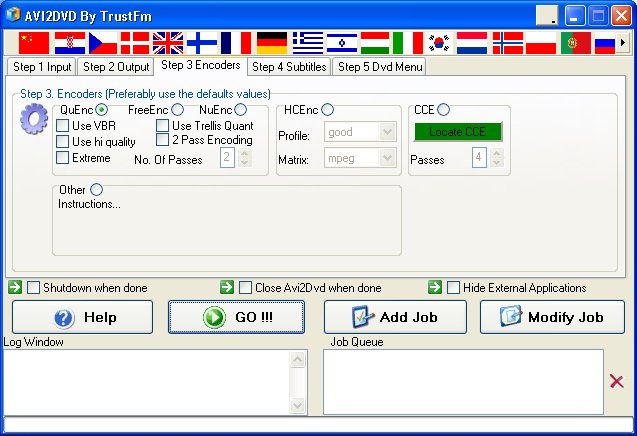Click green arrow beside Hide External Applications

(435, 287)
